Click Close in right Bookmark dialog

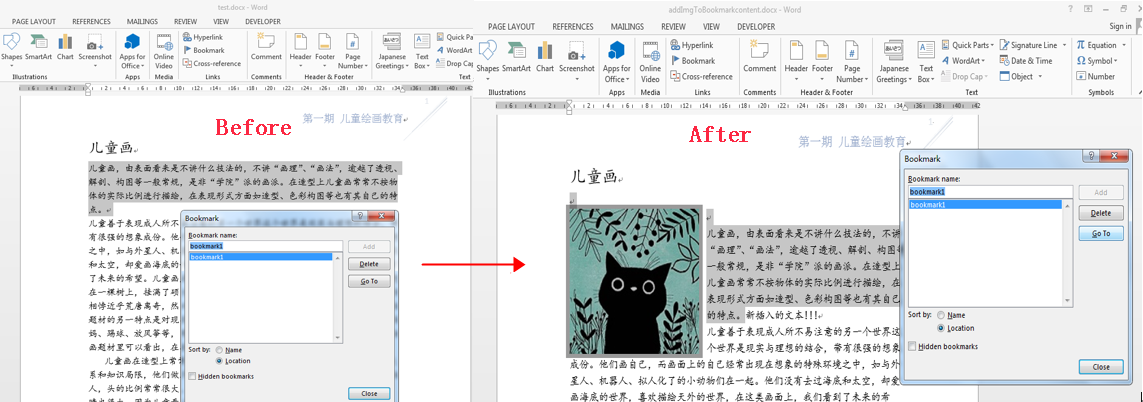(x=1101, y=368)
